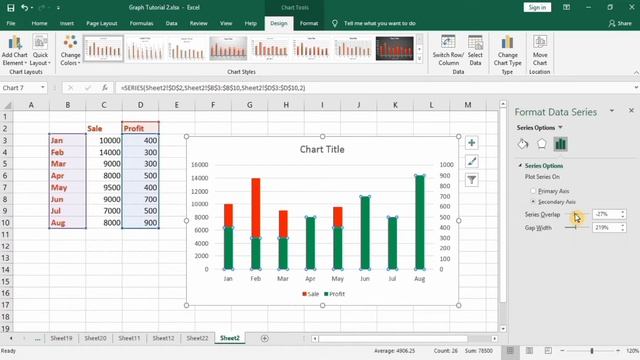Click Select Data icon
The height and width of the screenshot is (360, 640).
point(475,51)
